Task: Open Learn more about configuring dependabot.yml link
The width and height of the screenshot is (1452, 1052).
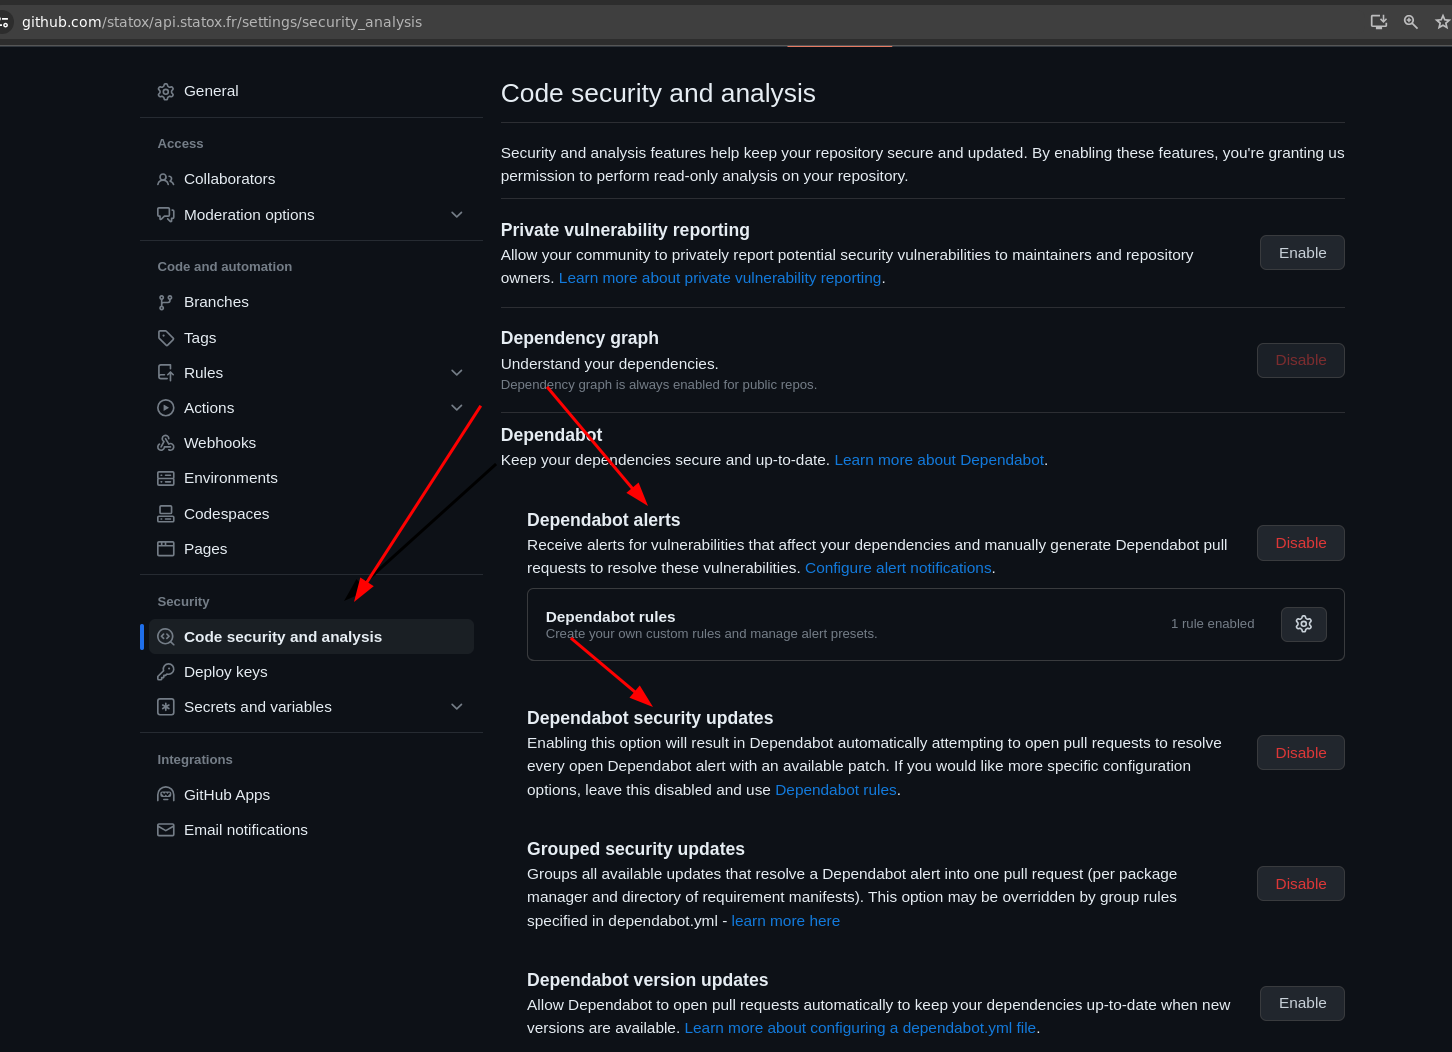Action: (x=860, y=1028)
